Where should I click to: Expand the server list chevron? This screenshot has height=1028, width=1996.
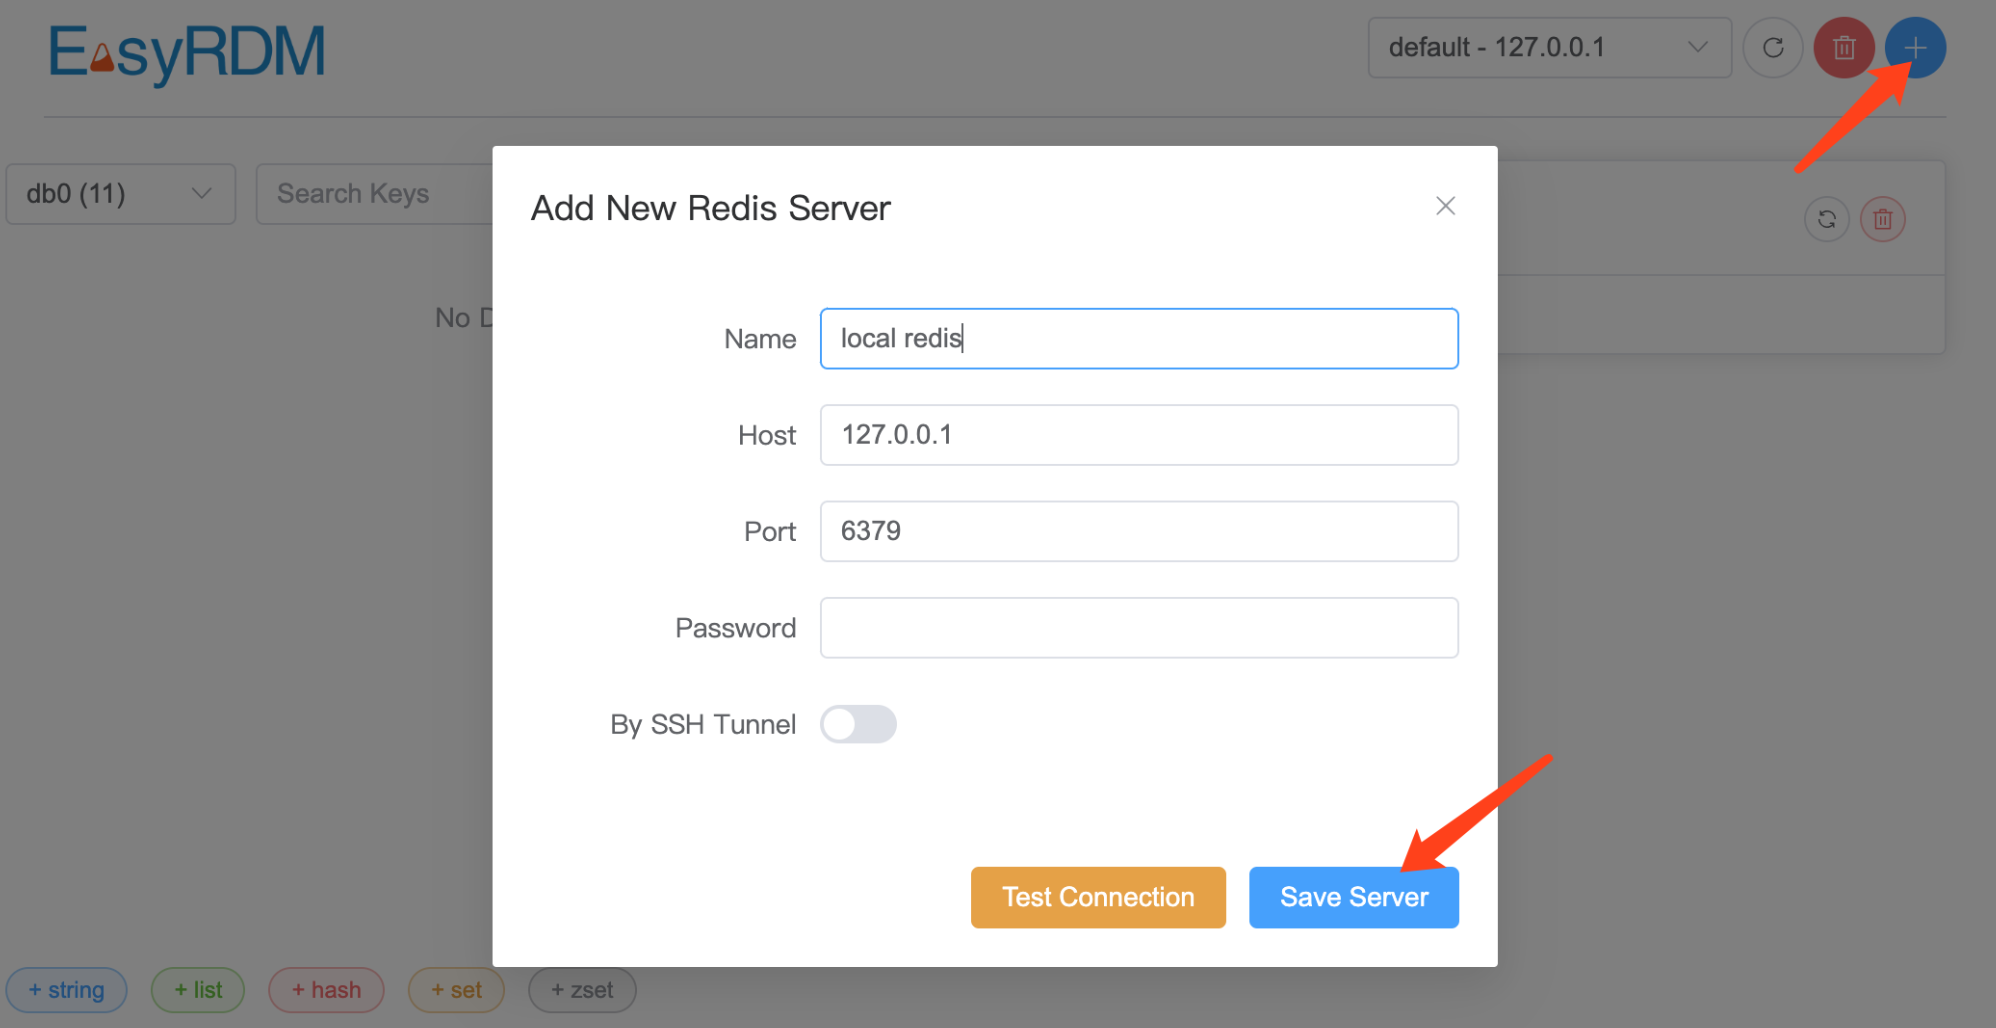(1696, 47)
